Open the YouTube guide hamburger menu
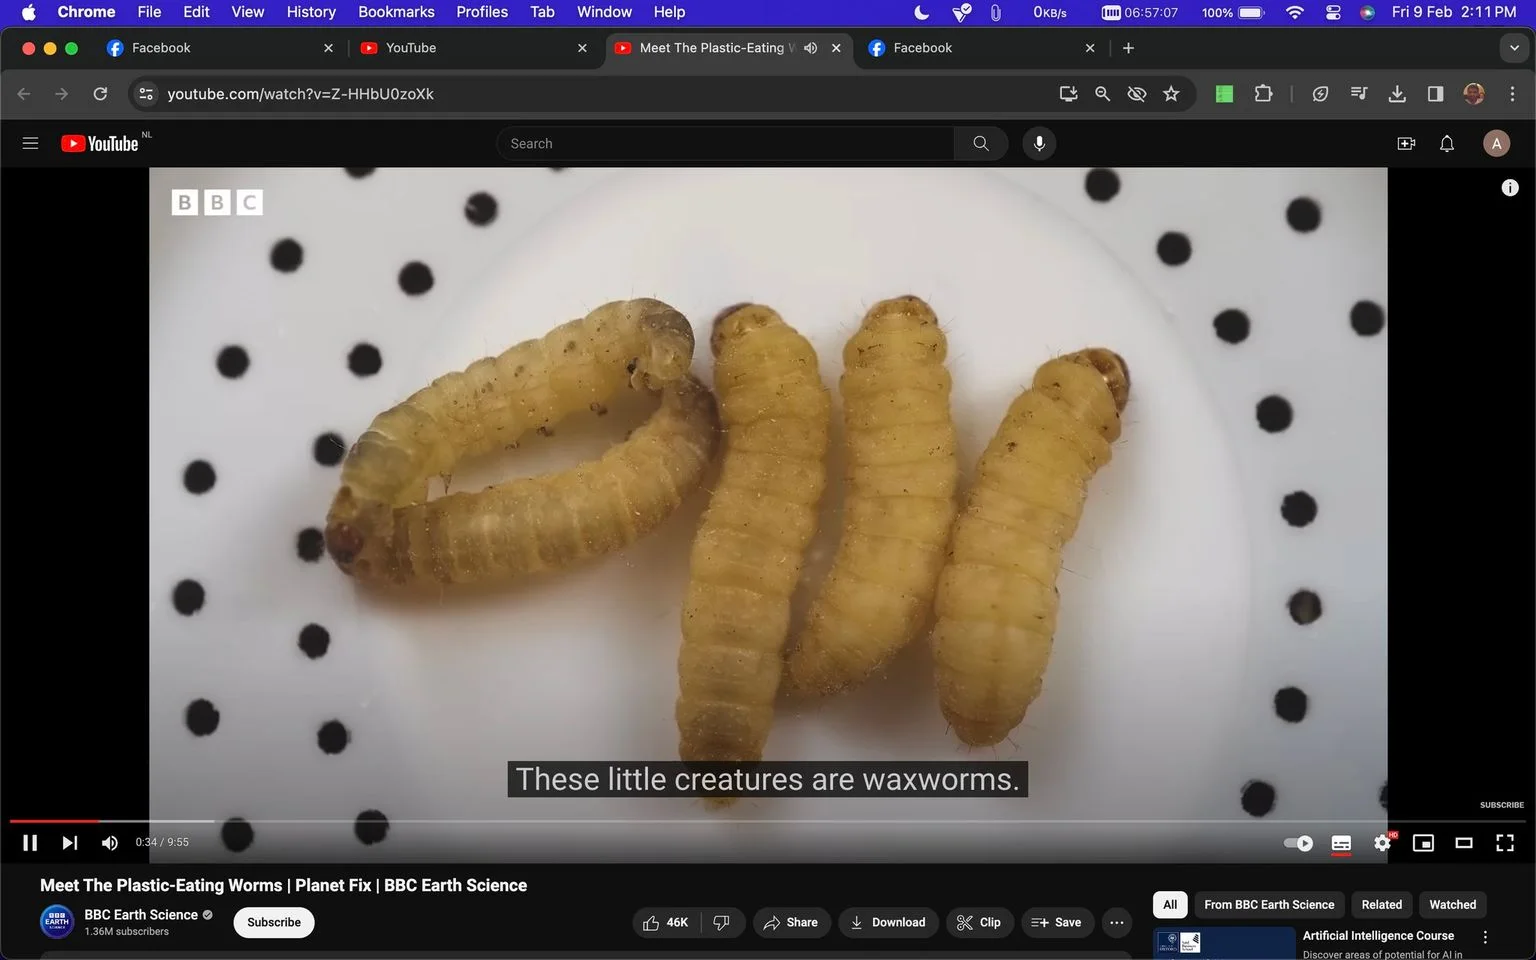 click(x=30, y=143)
